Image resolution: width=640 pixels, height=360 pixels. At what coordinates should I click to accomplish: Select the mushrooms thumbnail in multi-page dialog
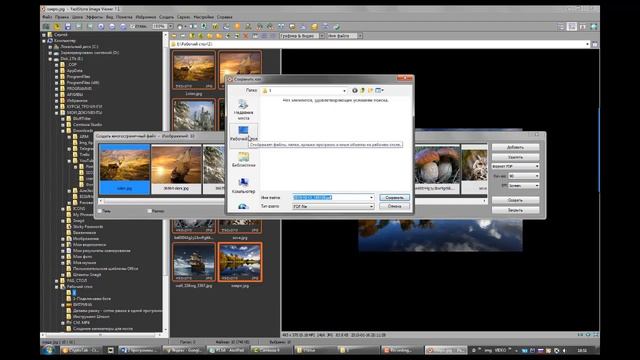[x=437, y=169]
